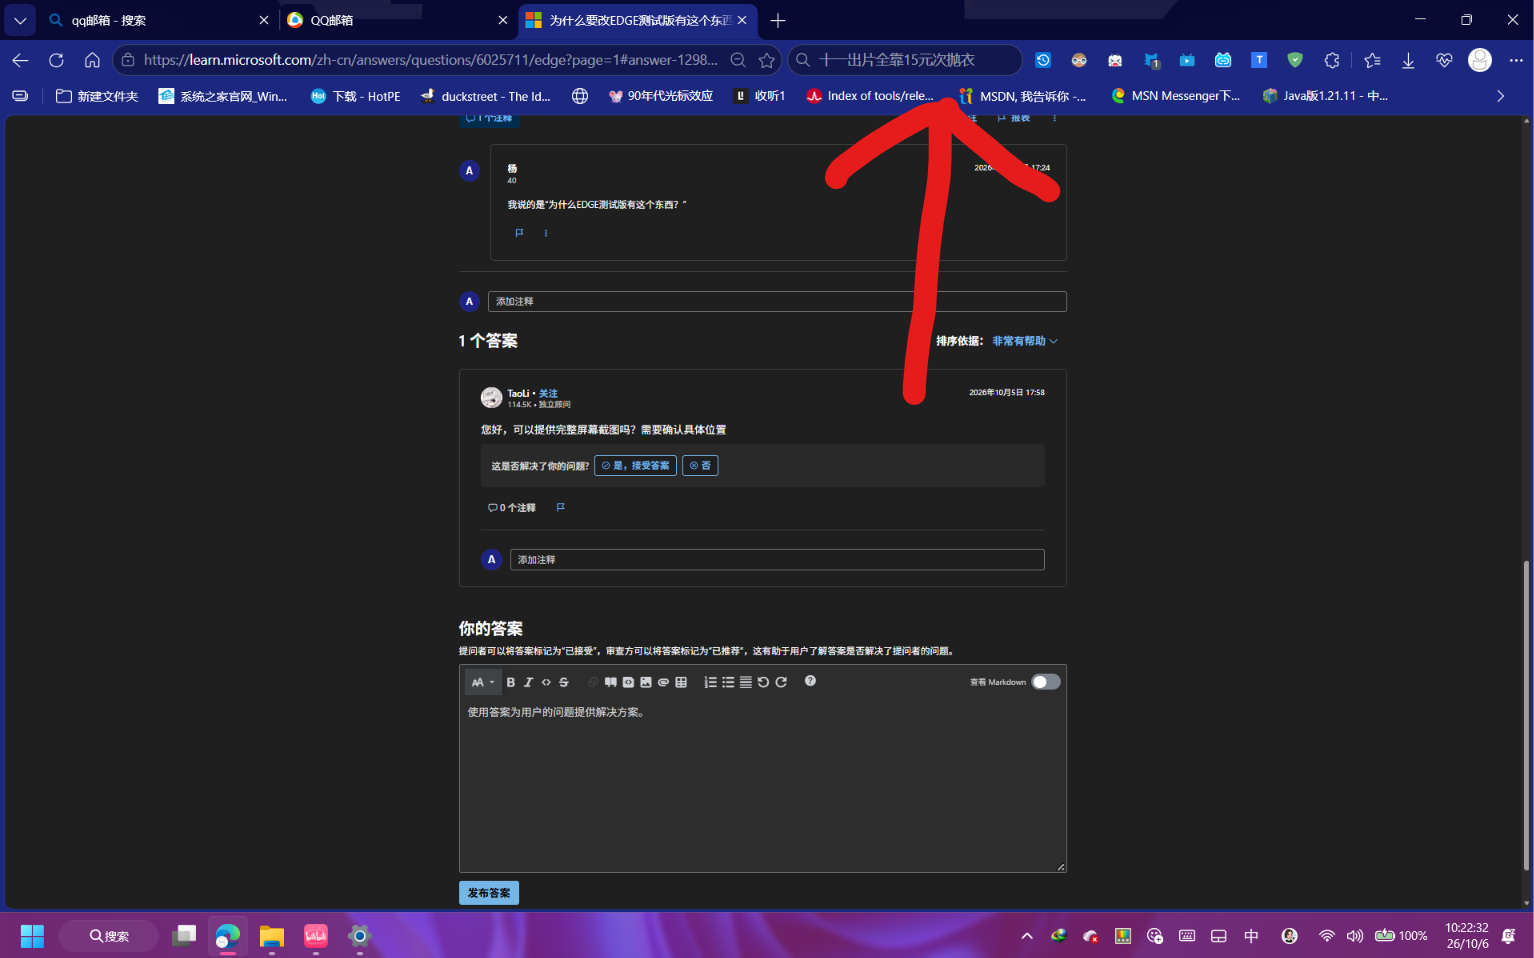Click the answer text editor area

click(763, 785)
